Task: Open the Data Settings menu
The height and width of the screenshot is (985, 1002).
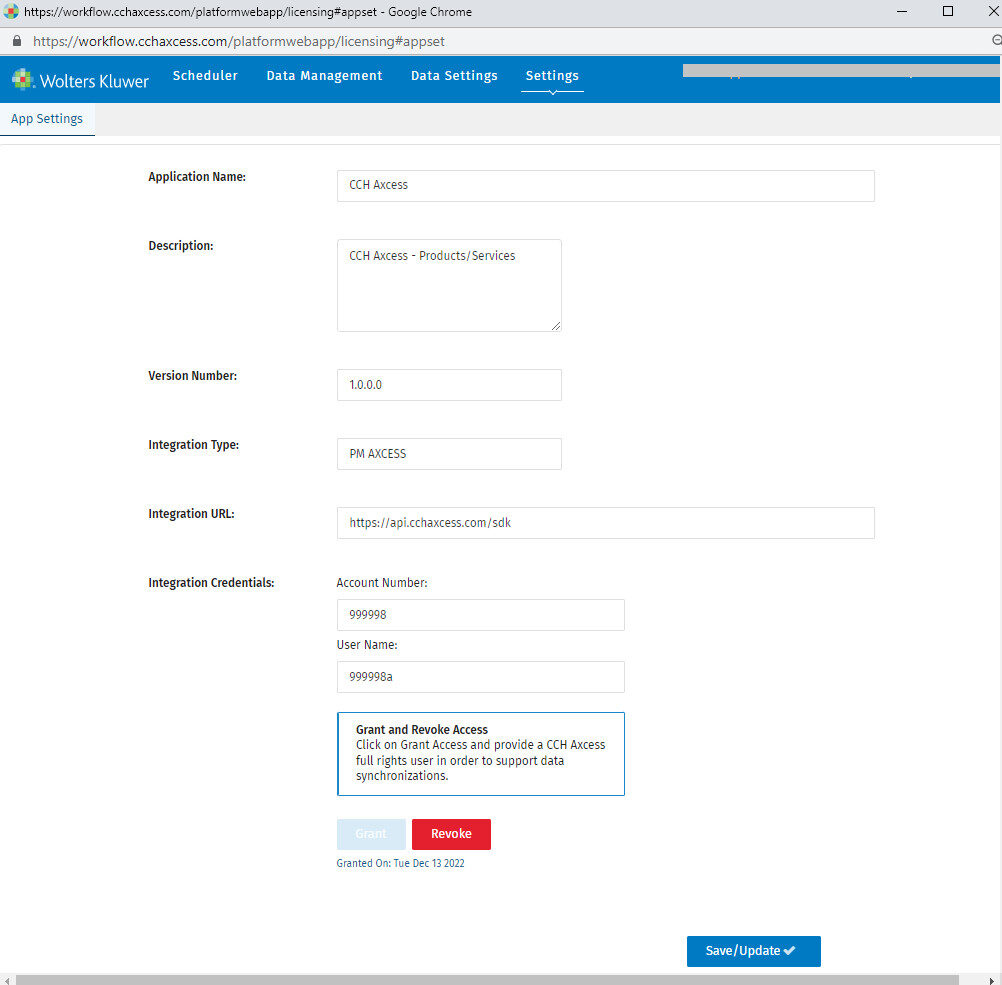Action: pyautogui.click(x=454, y=75)
